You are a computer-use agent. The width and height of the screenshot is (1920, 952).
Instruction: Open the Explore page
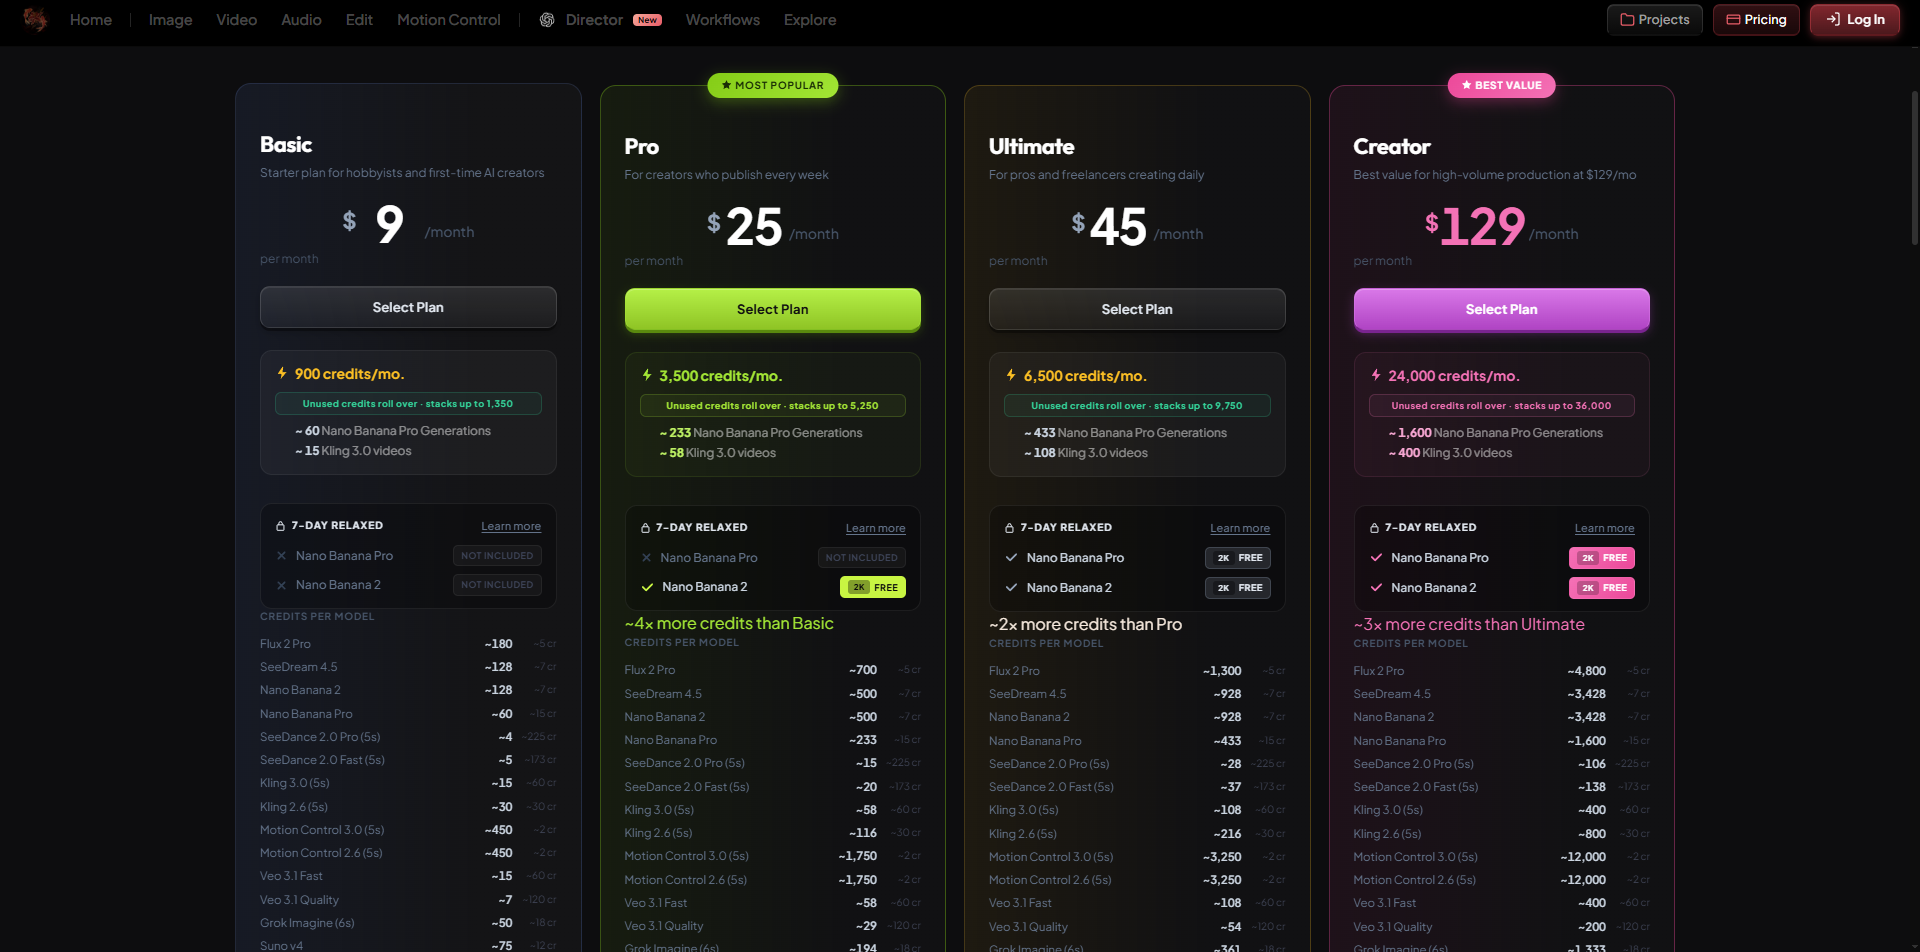tap(810, 20)
